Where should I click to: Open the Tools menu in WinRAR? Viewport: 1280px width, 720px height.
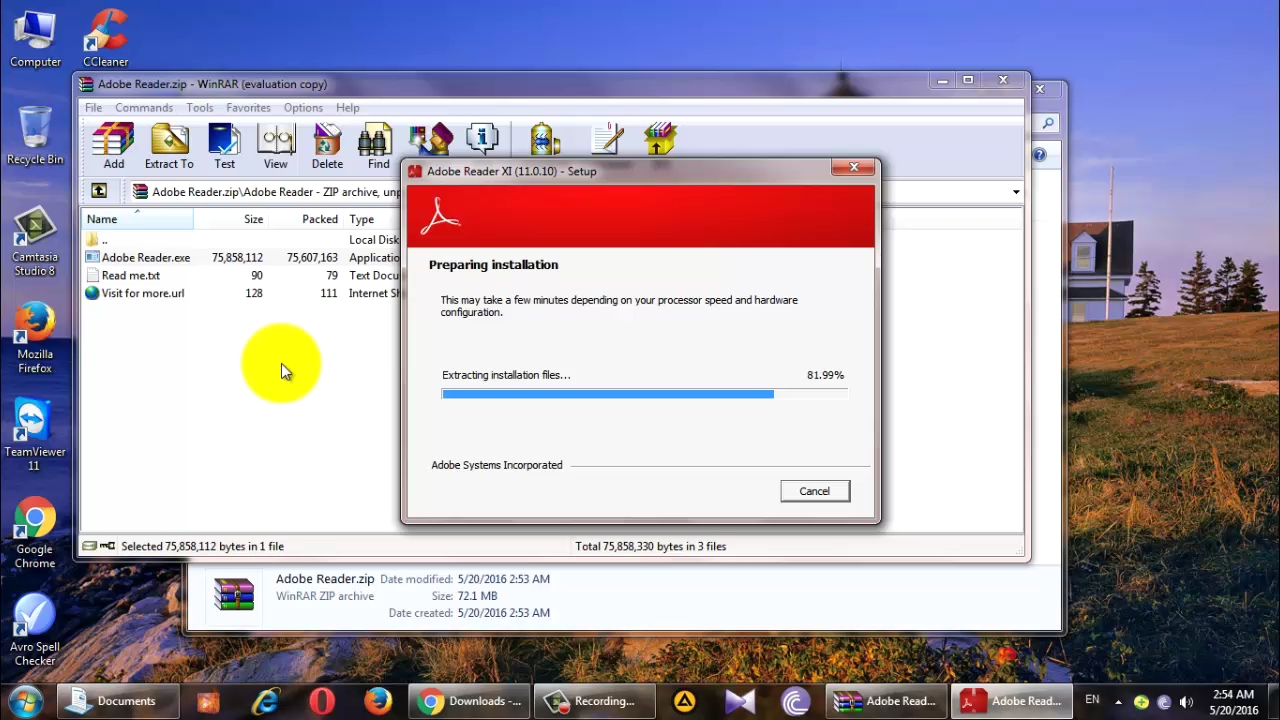click(199, 108)
